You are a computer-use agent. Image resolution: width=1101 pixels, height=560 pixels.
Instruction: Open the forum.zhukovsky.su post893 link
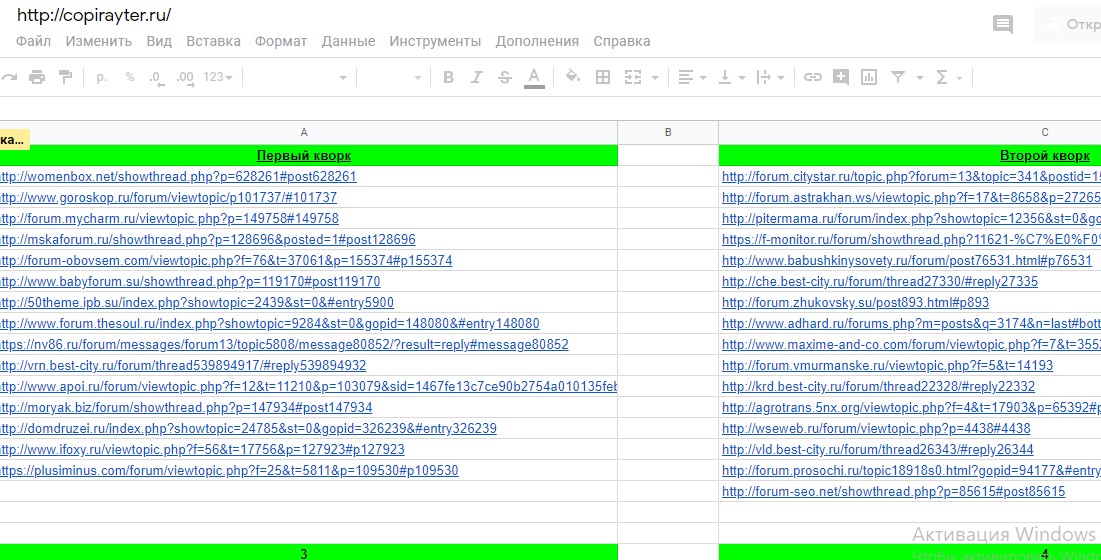855,303
